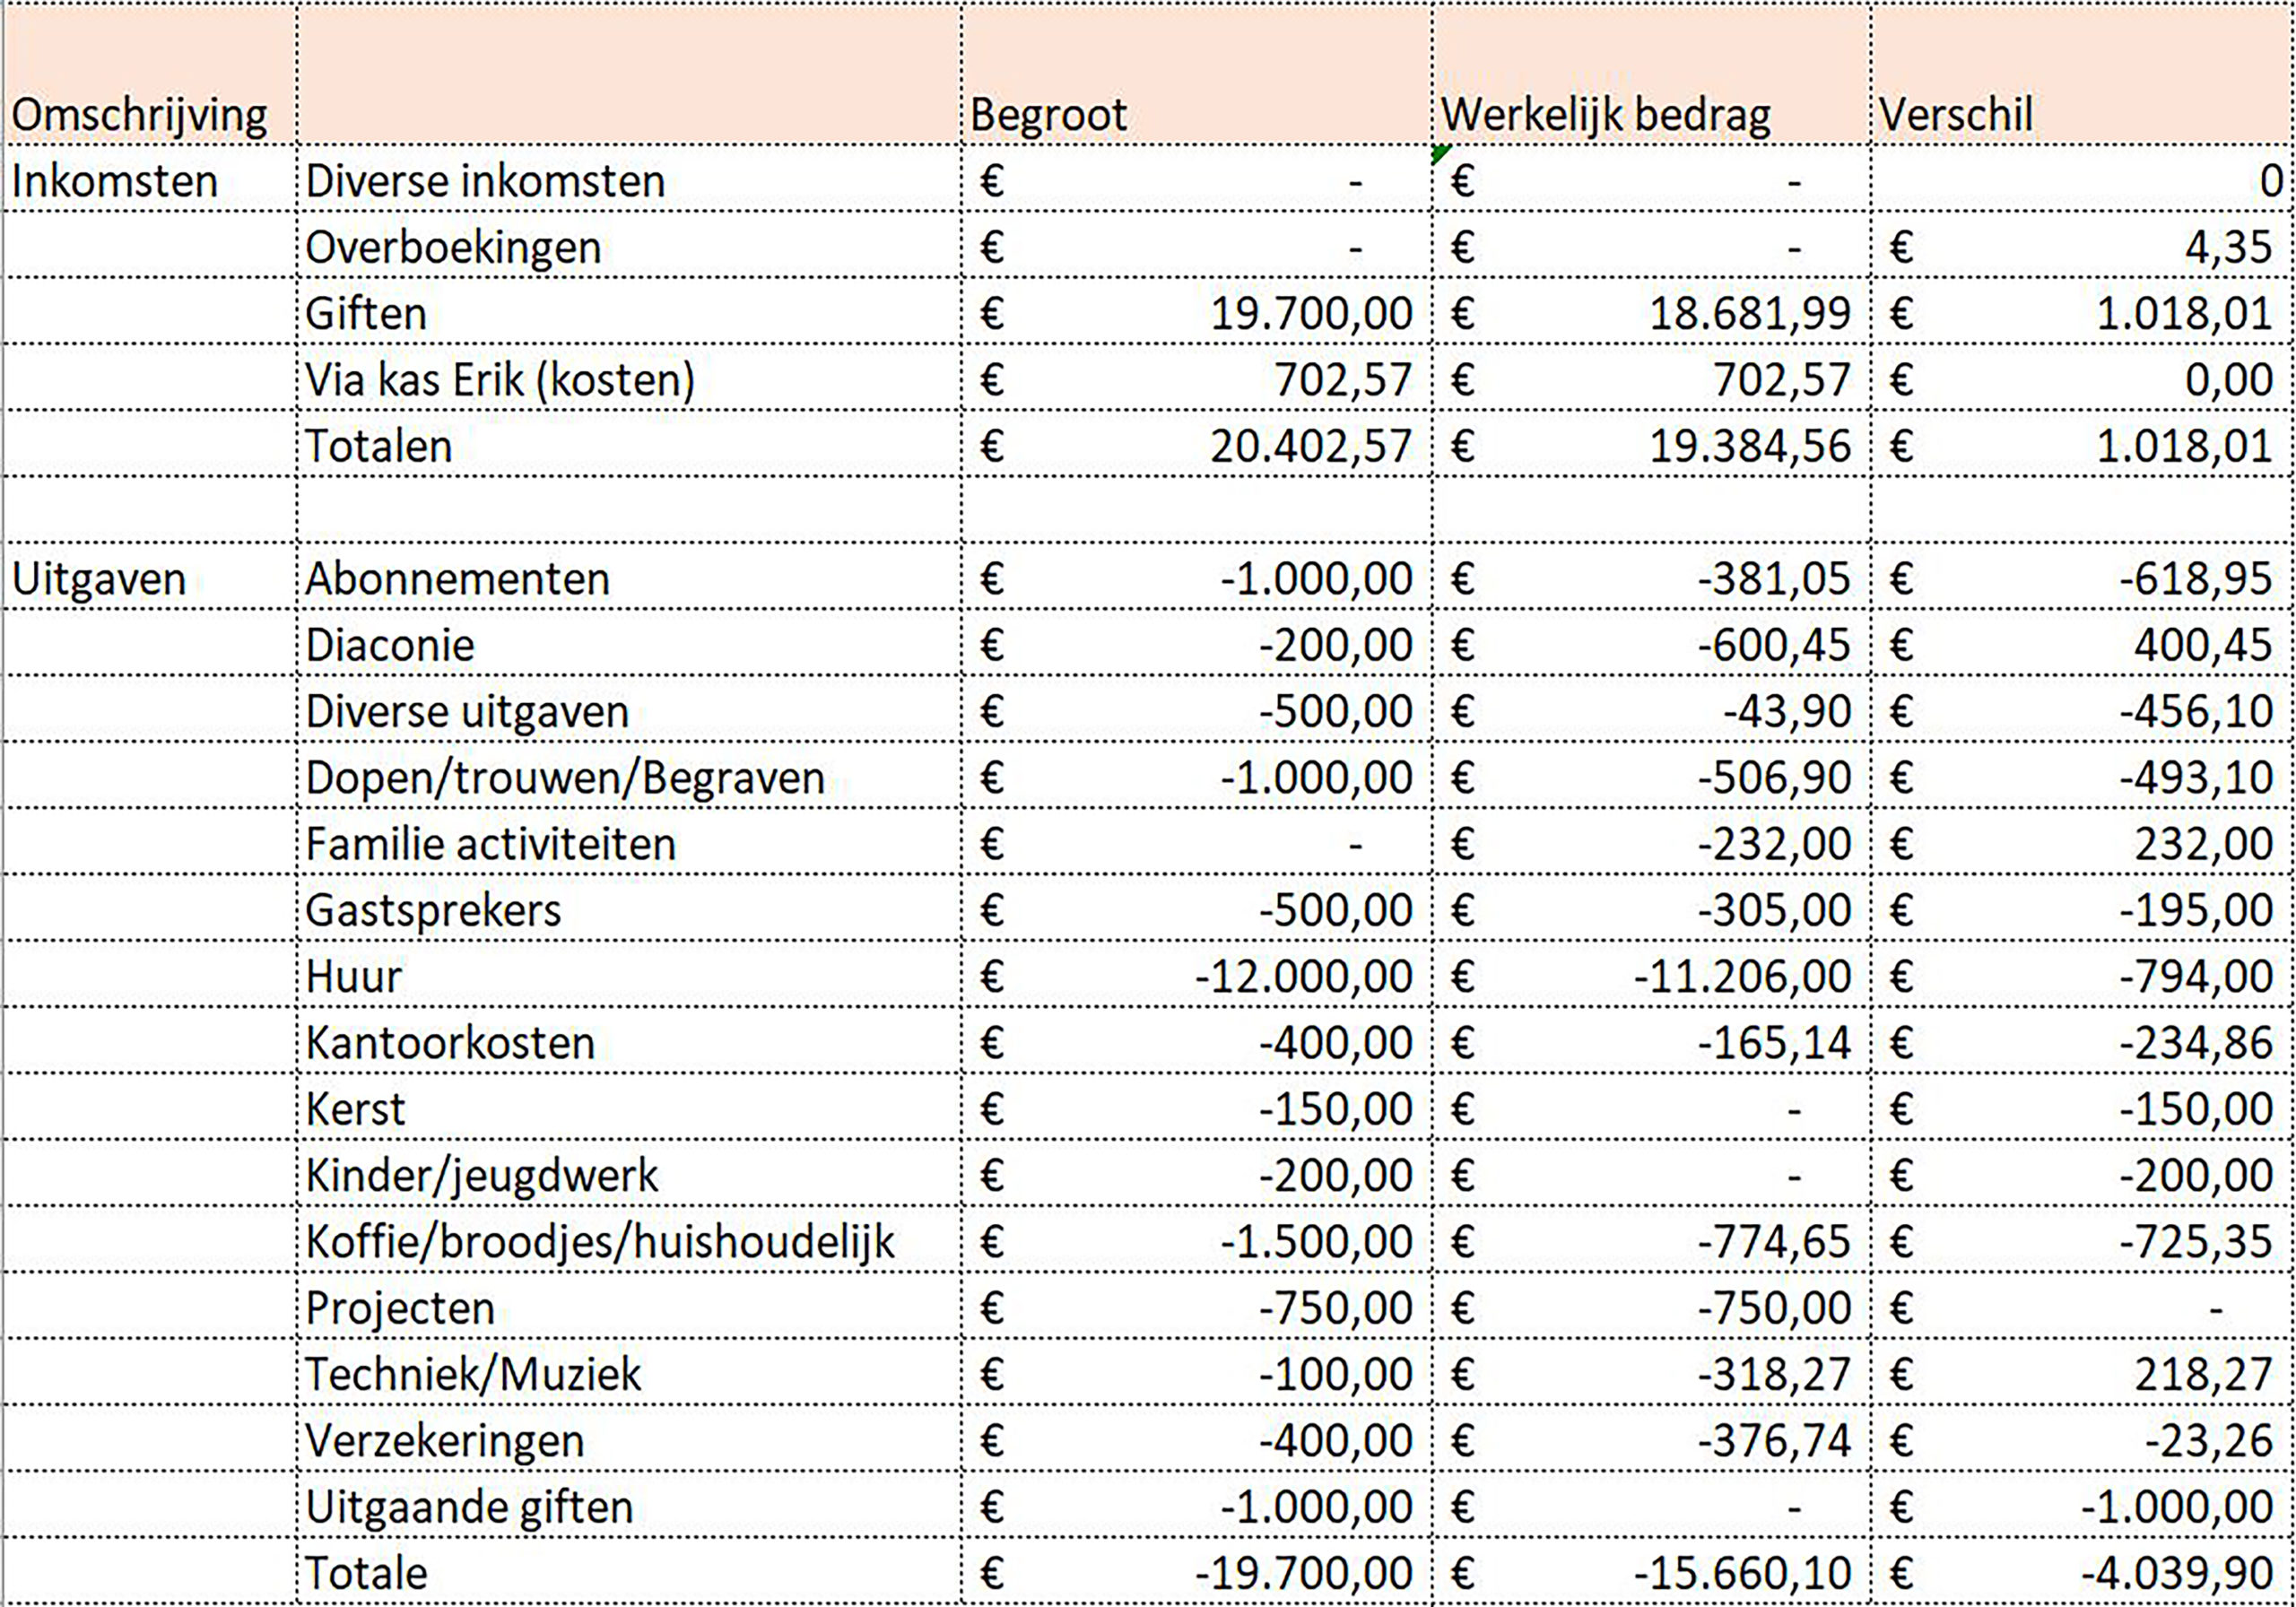The height and width of the screenshot is (1607, 2296).
Task: Click the Werkelijk bedrag header cell
Action: coord(1652,74)
